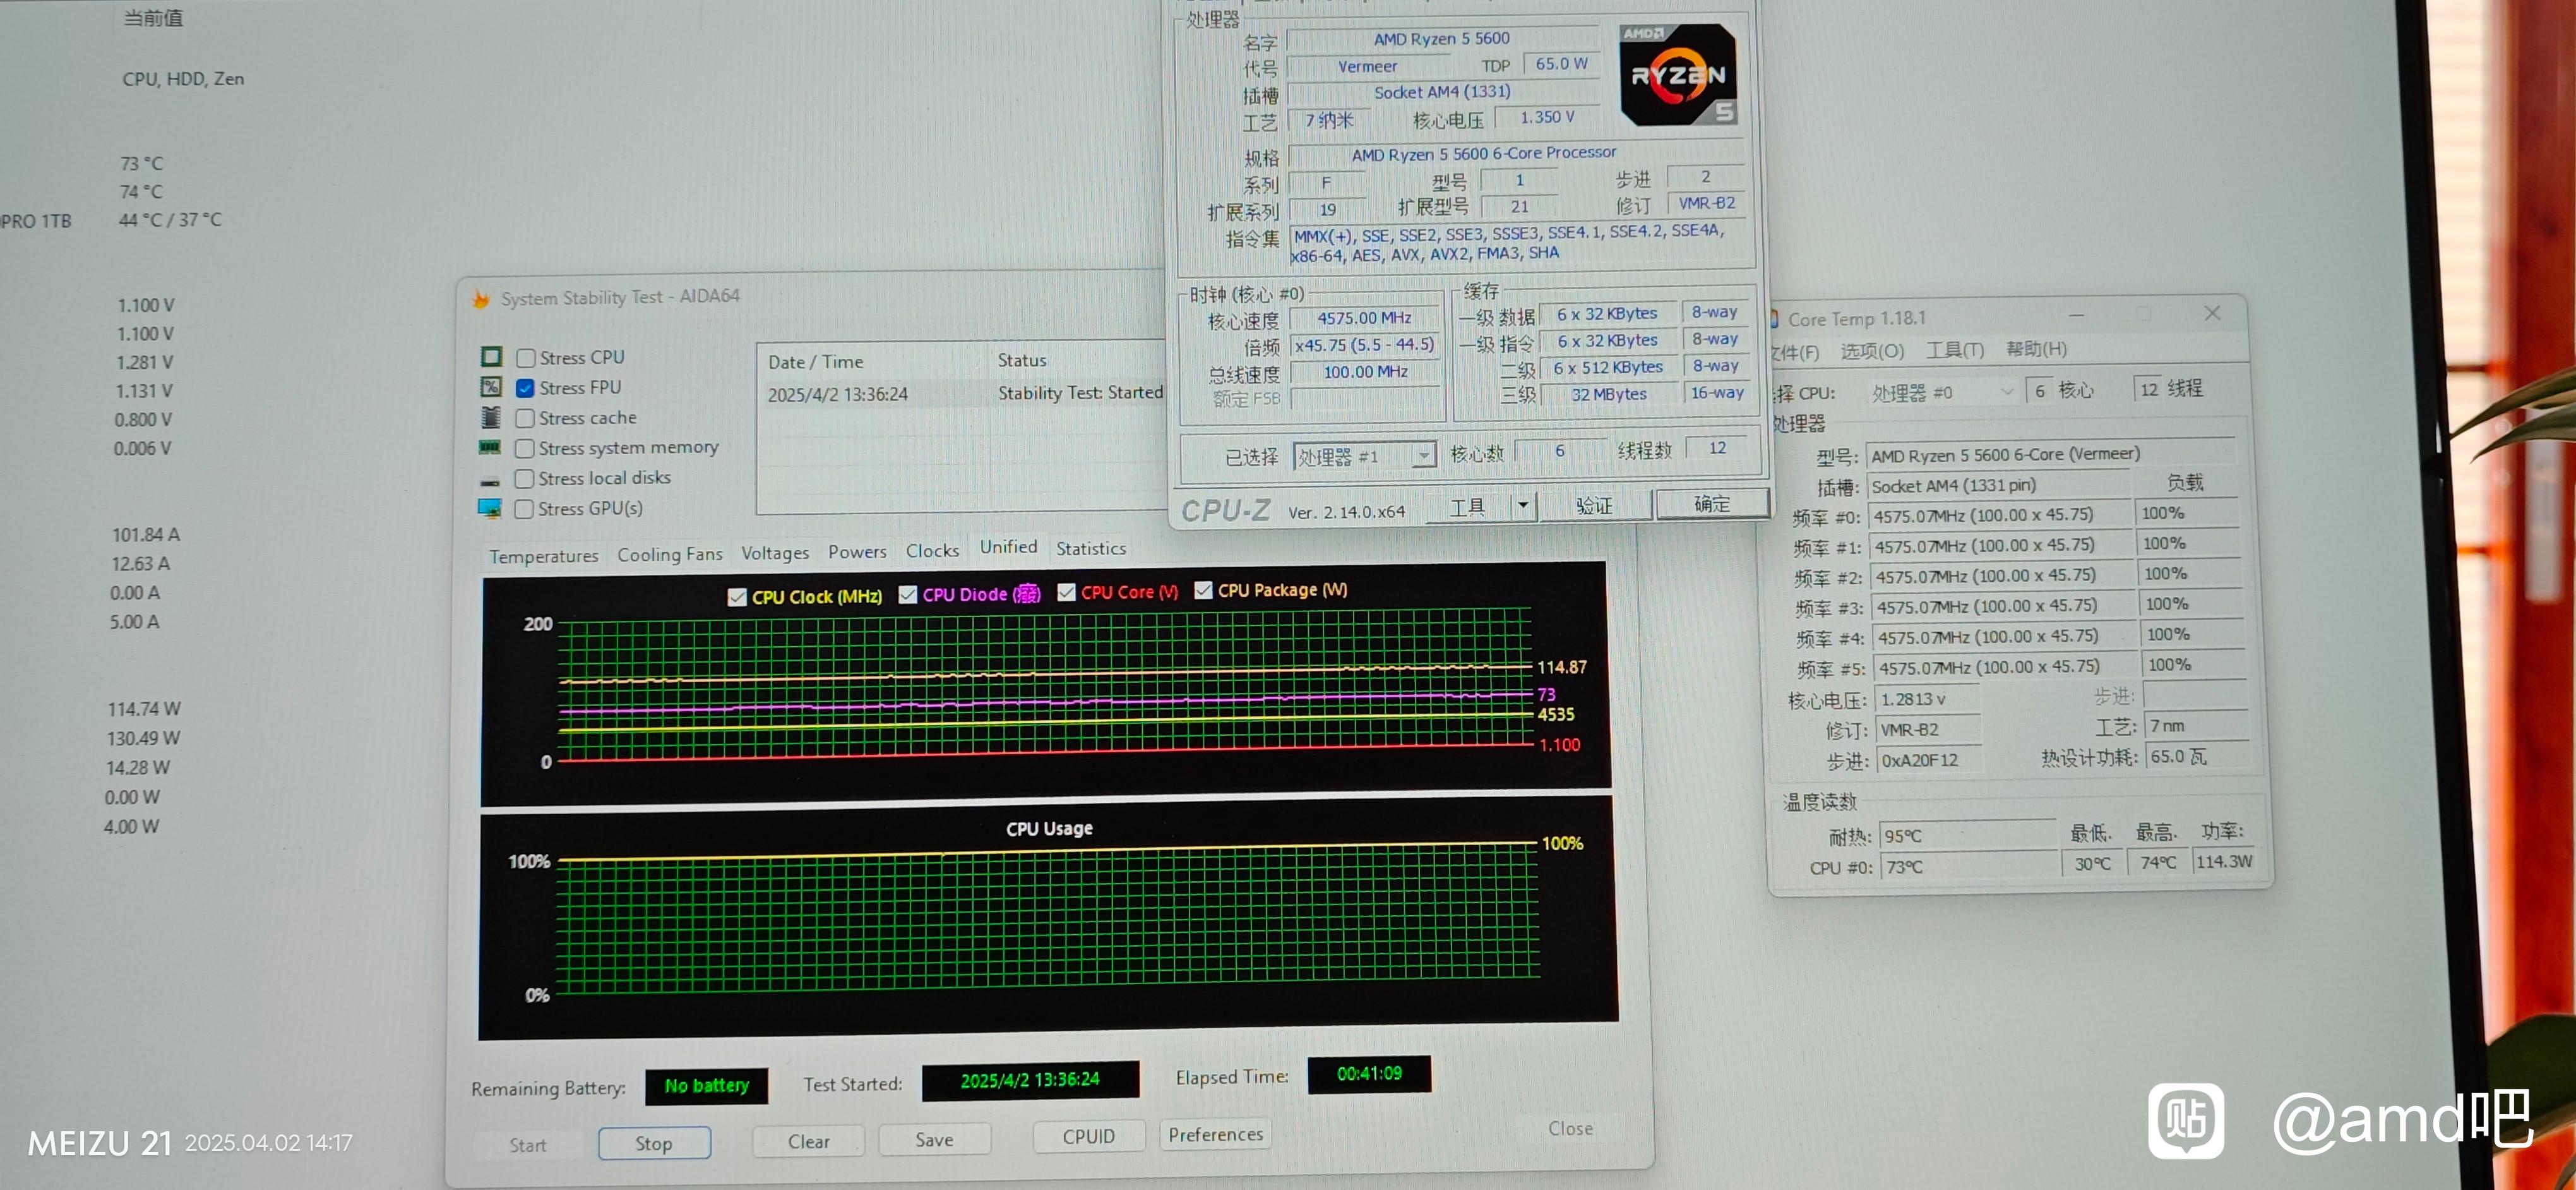The width and height of the screenshot is (2576, 1190).
Task: Switch to the Unified tab
Action: (1008, 547)
